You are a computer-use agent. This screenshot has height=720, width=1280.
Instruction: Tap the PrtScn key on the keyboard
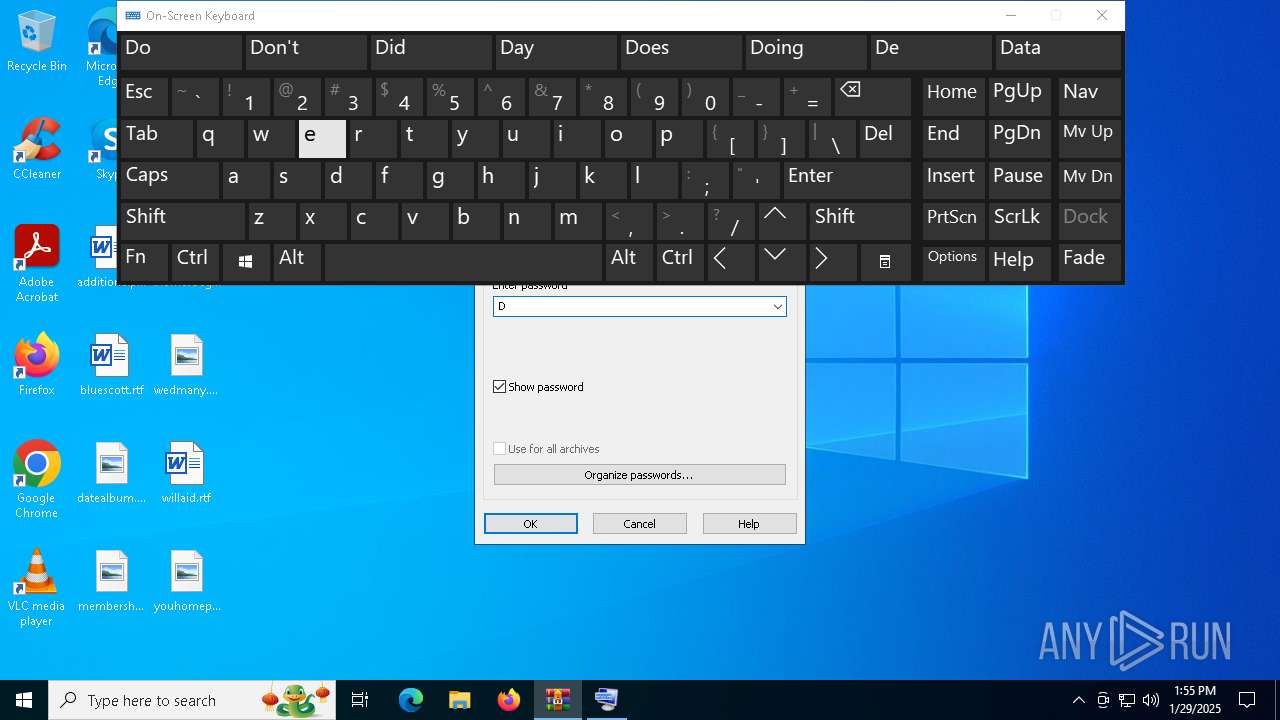(953, 221)
